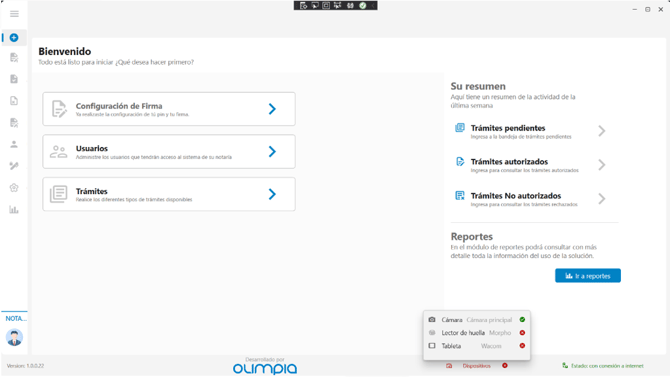
Task: Collapse the top floating toolbar with its arrow
Action: coord(373,6)
